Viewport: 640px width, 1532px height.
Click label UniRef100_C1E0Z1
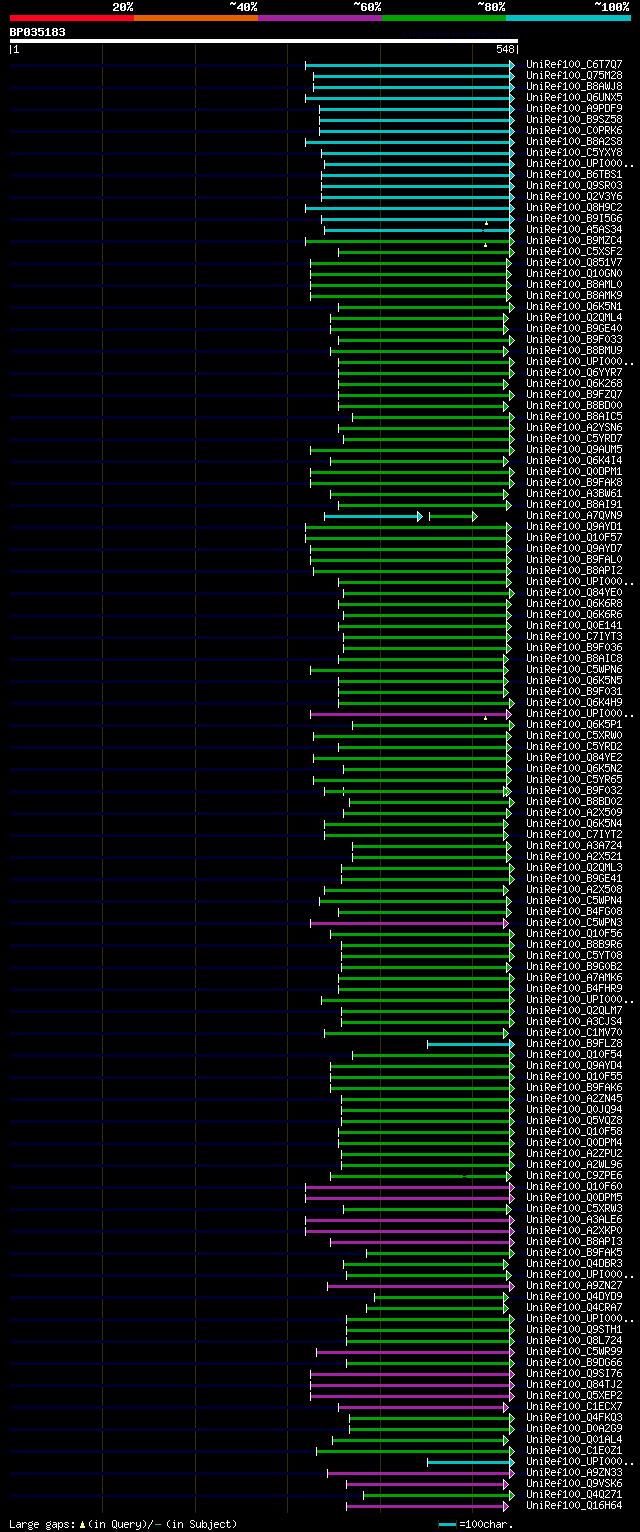click(574, 1450)
